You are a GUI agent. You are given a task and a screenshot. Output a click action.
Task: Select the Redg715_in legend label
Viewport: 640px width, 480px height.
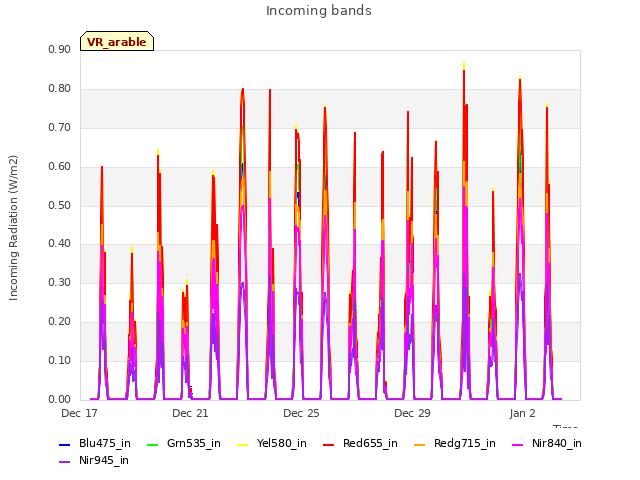[465, 444]
